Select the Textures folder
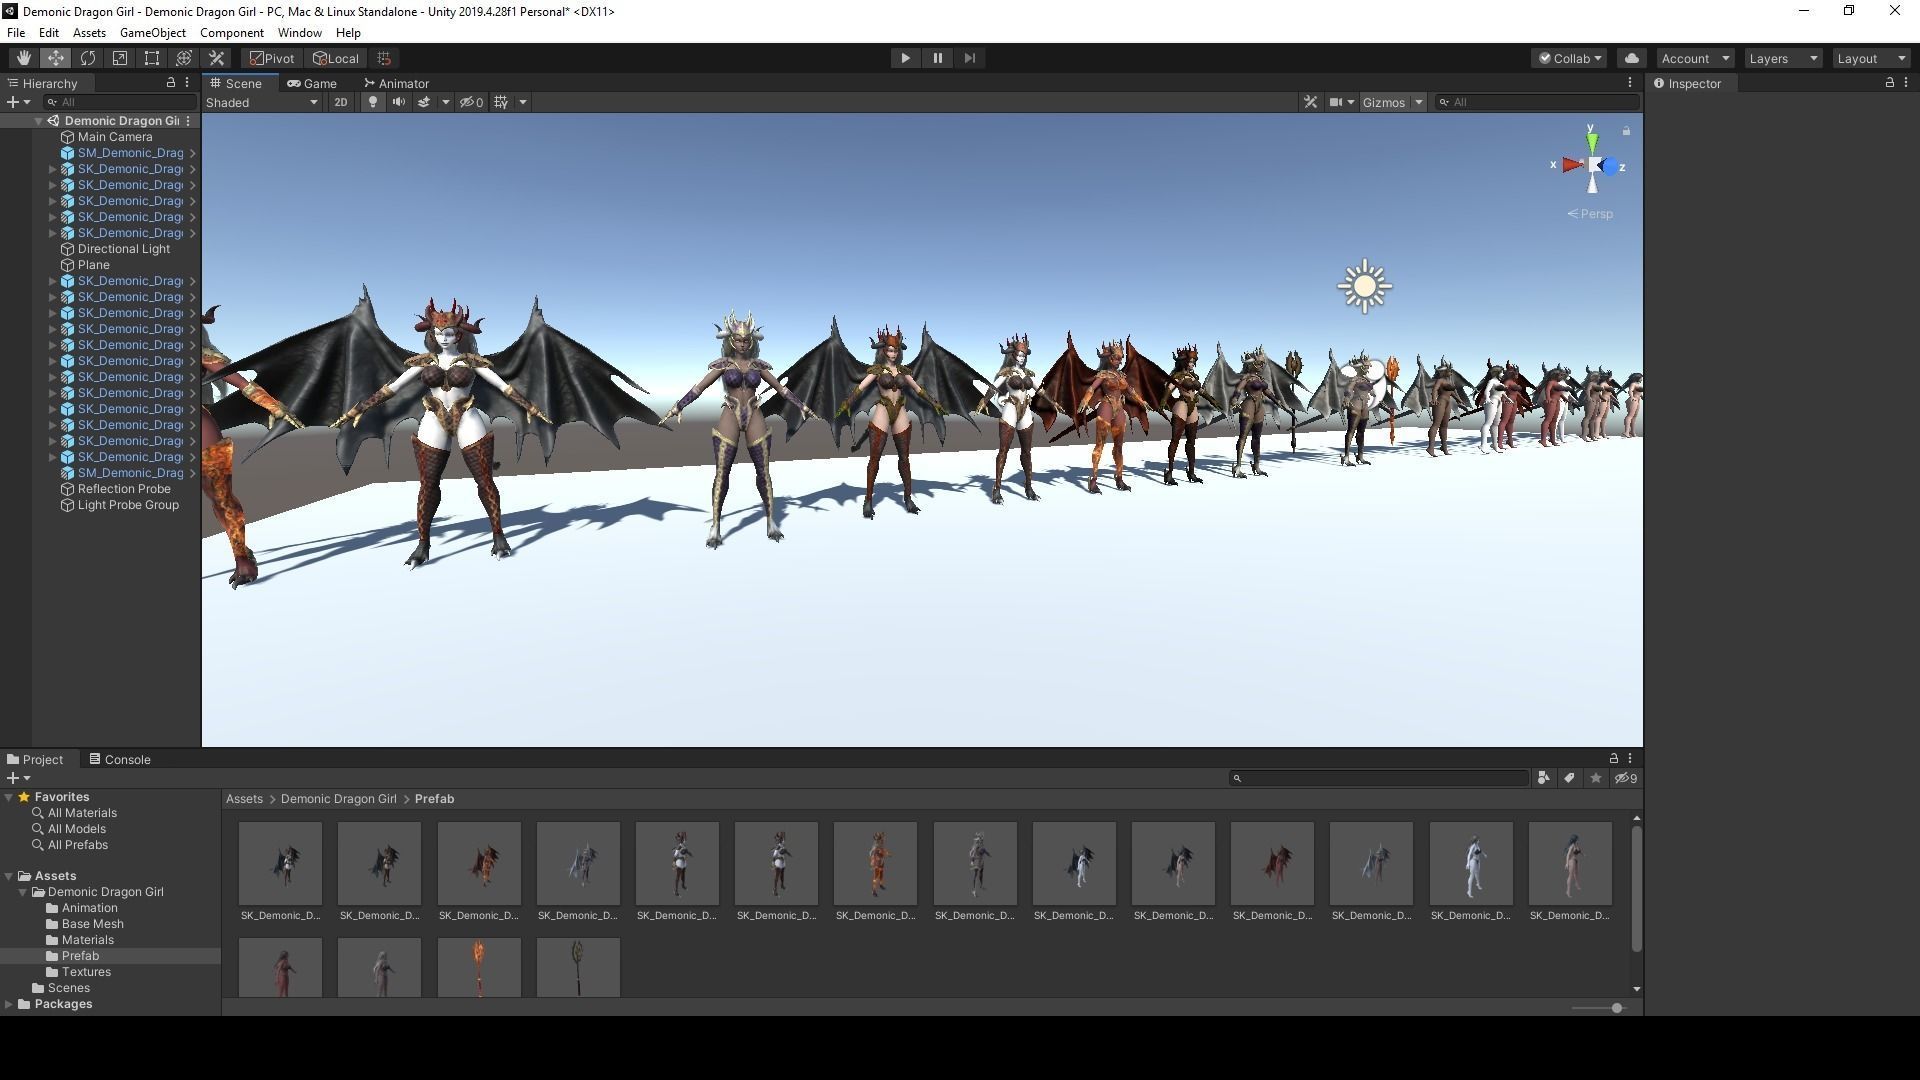1920x1080 pixels. click(x=86, y=972)
